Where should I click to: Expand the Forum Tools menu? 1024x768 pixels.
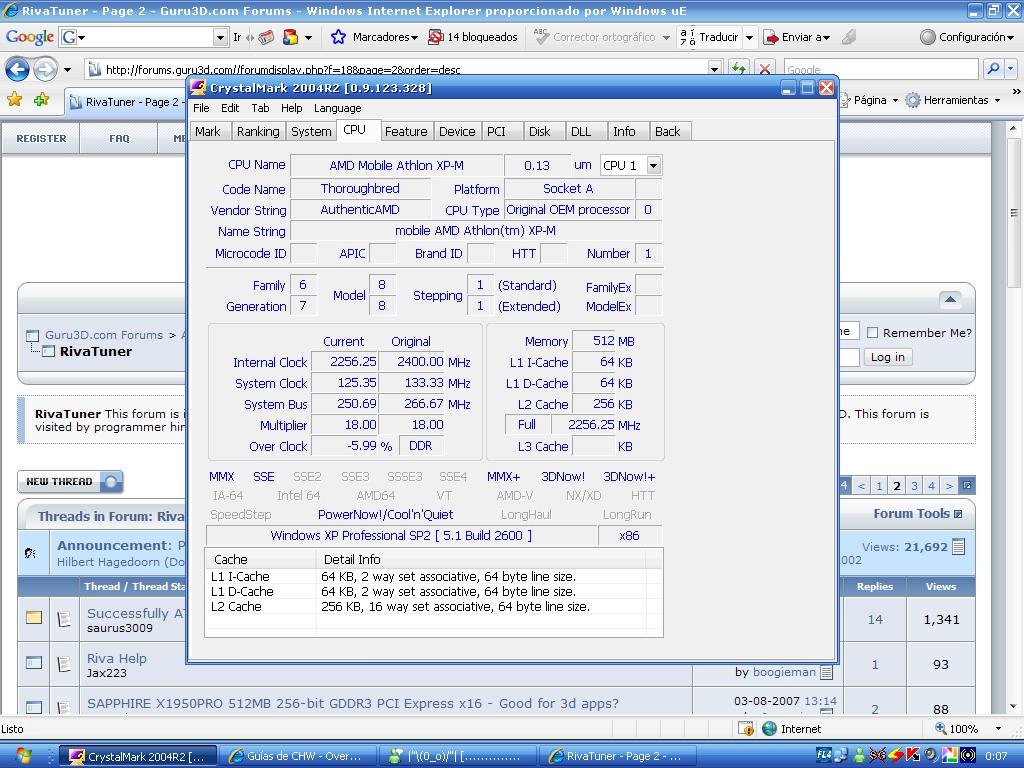tap(917, 514)
